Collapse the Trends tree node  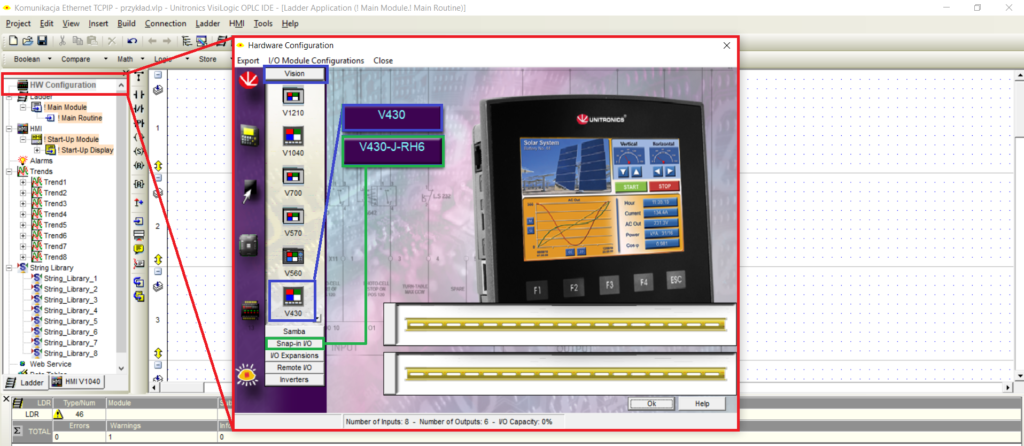[x=10, y=171]
